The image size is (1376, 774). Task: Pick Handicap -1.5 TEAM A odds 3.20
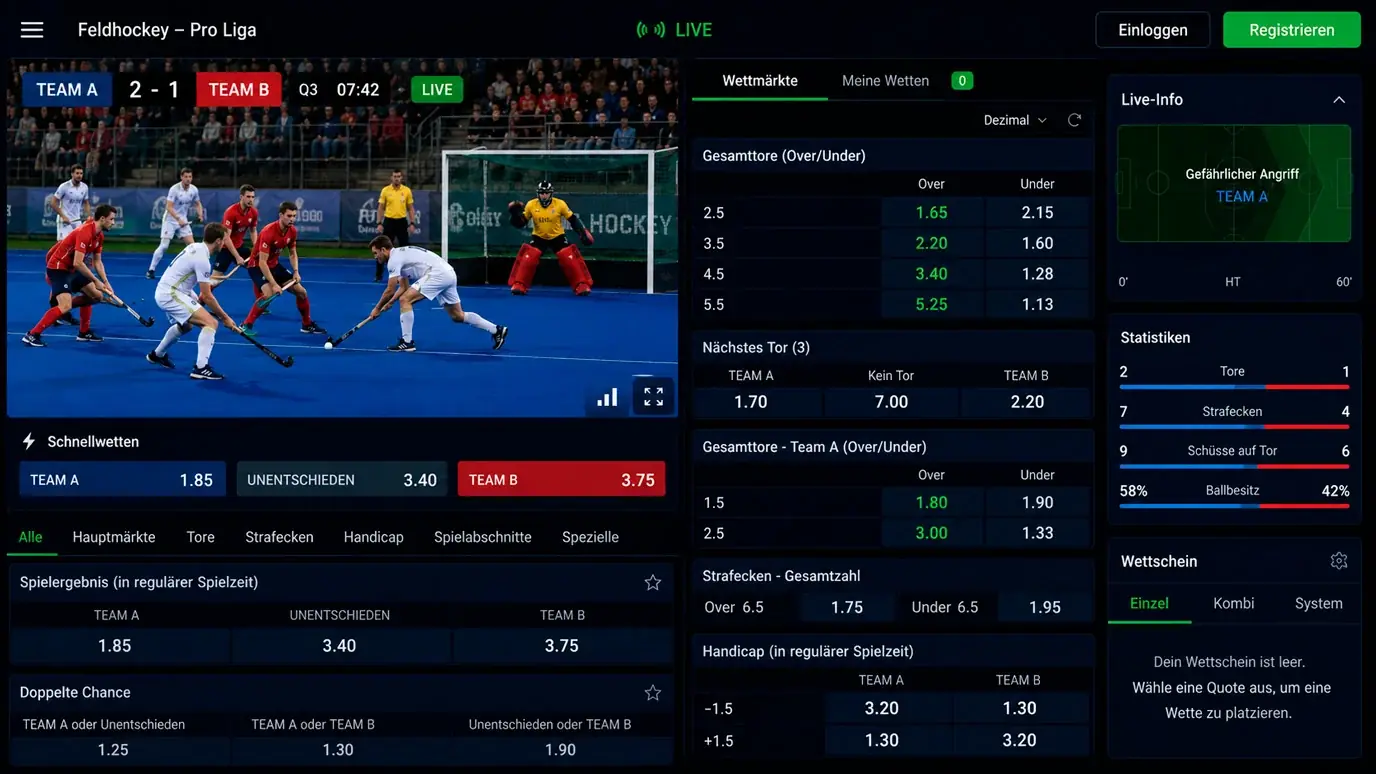pos(889,709)
